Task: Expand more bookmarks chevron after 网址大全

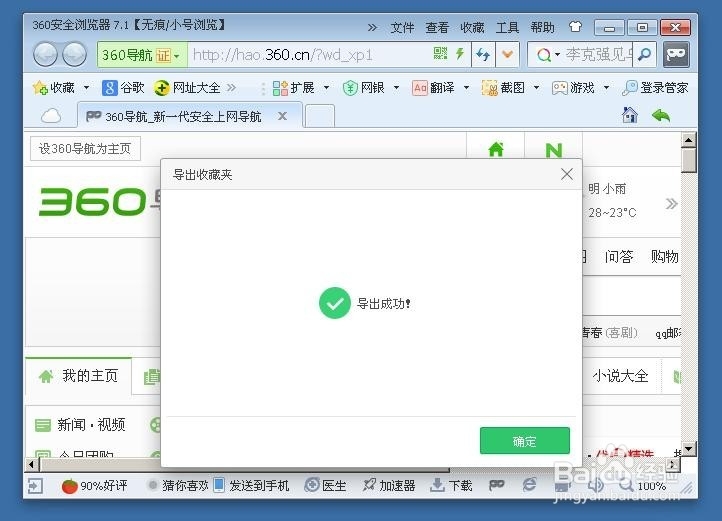Action: (231, 88)
